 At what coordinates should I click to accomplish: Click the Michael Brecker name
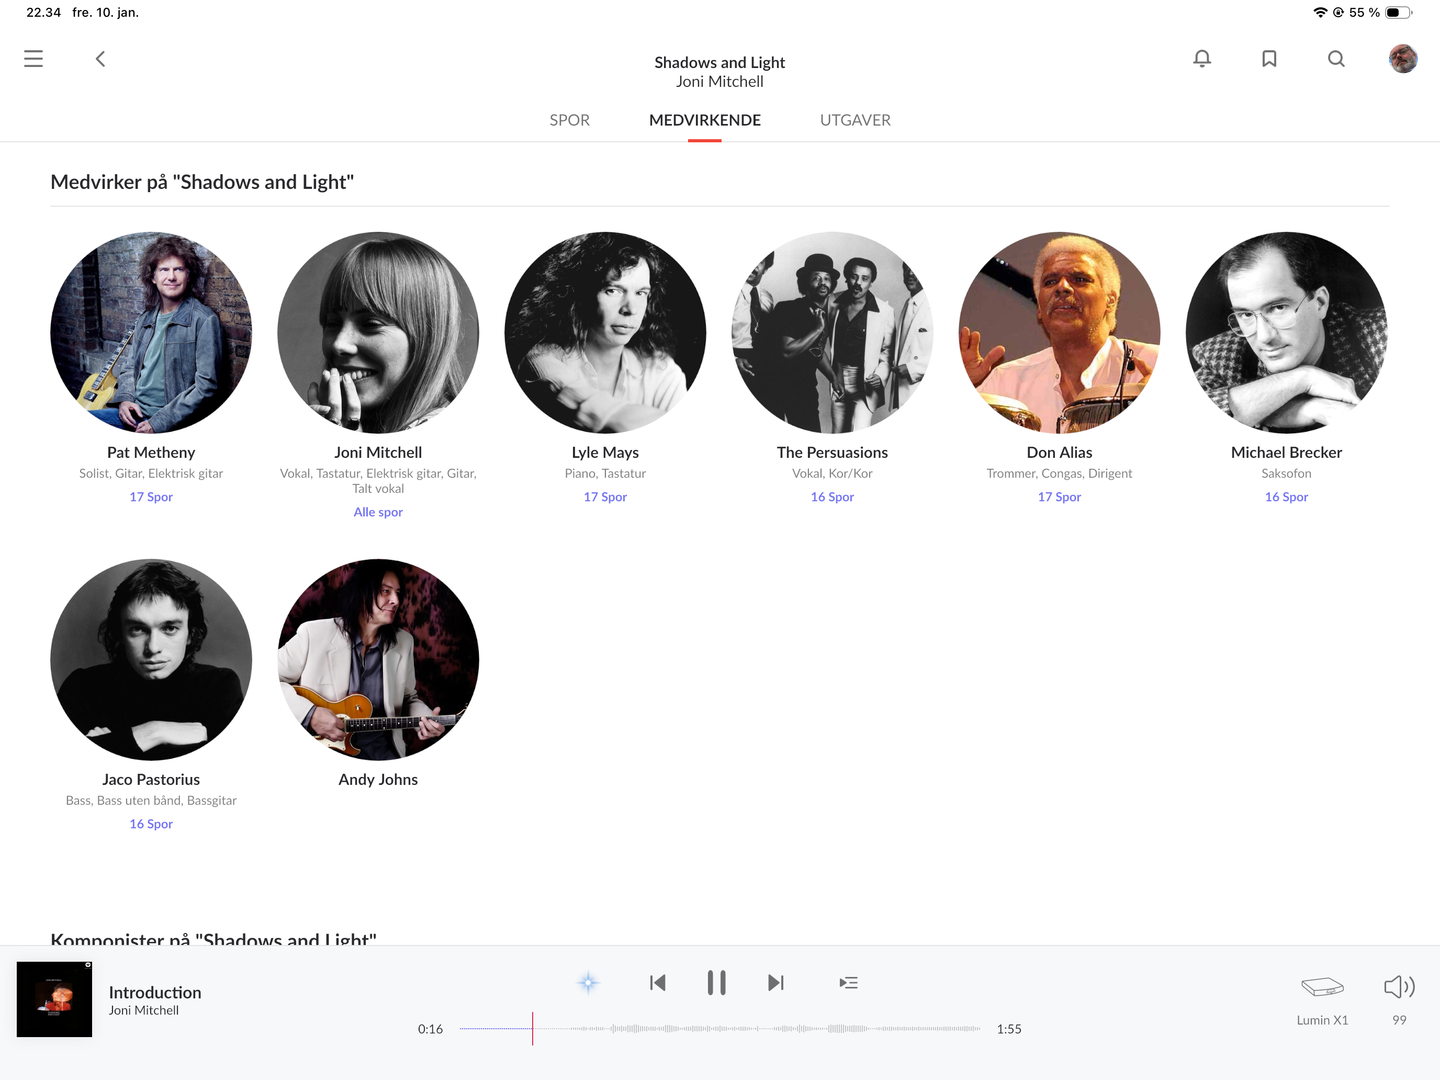point(1286,453)
